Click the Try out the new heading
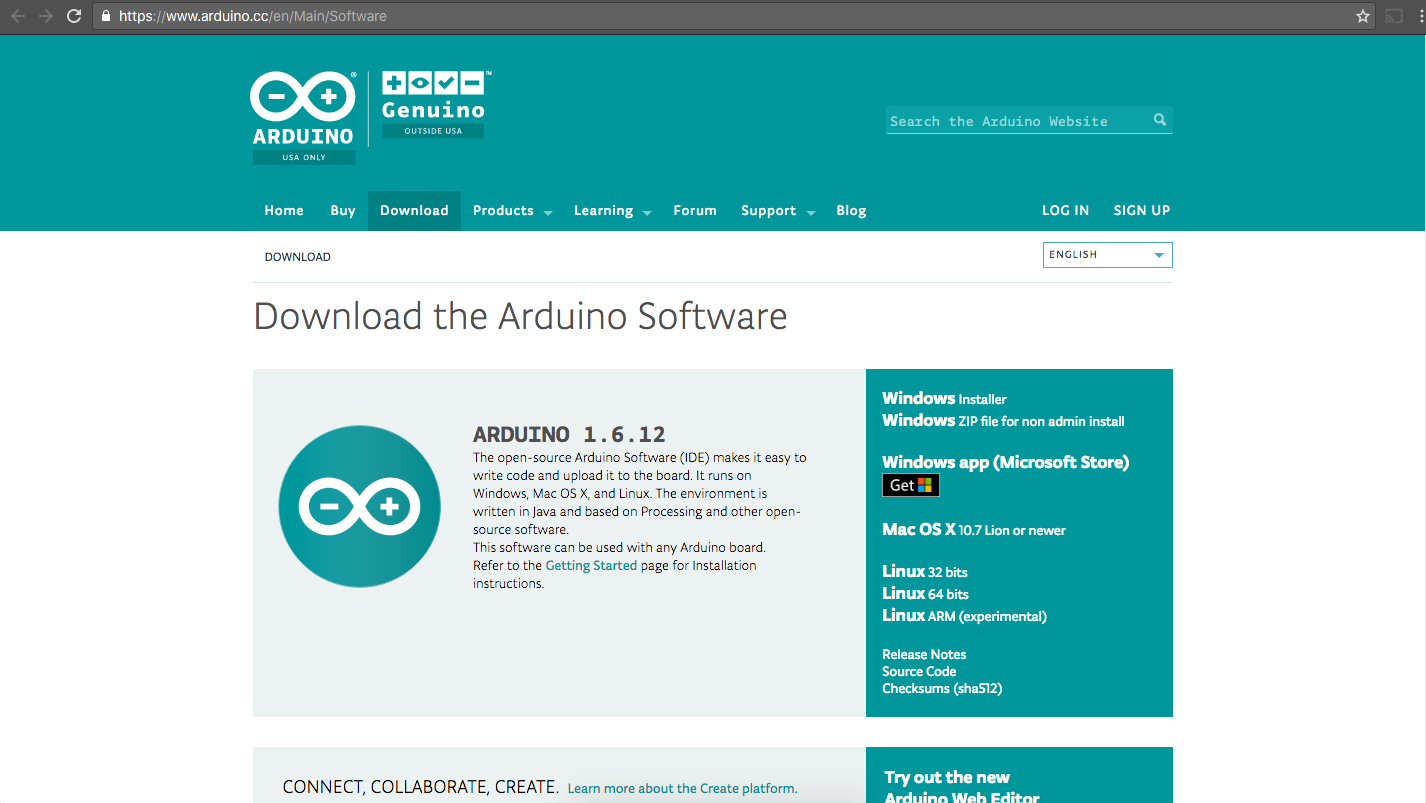 [x=947, y=778]
